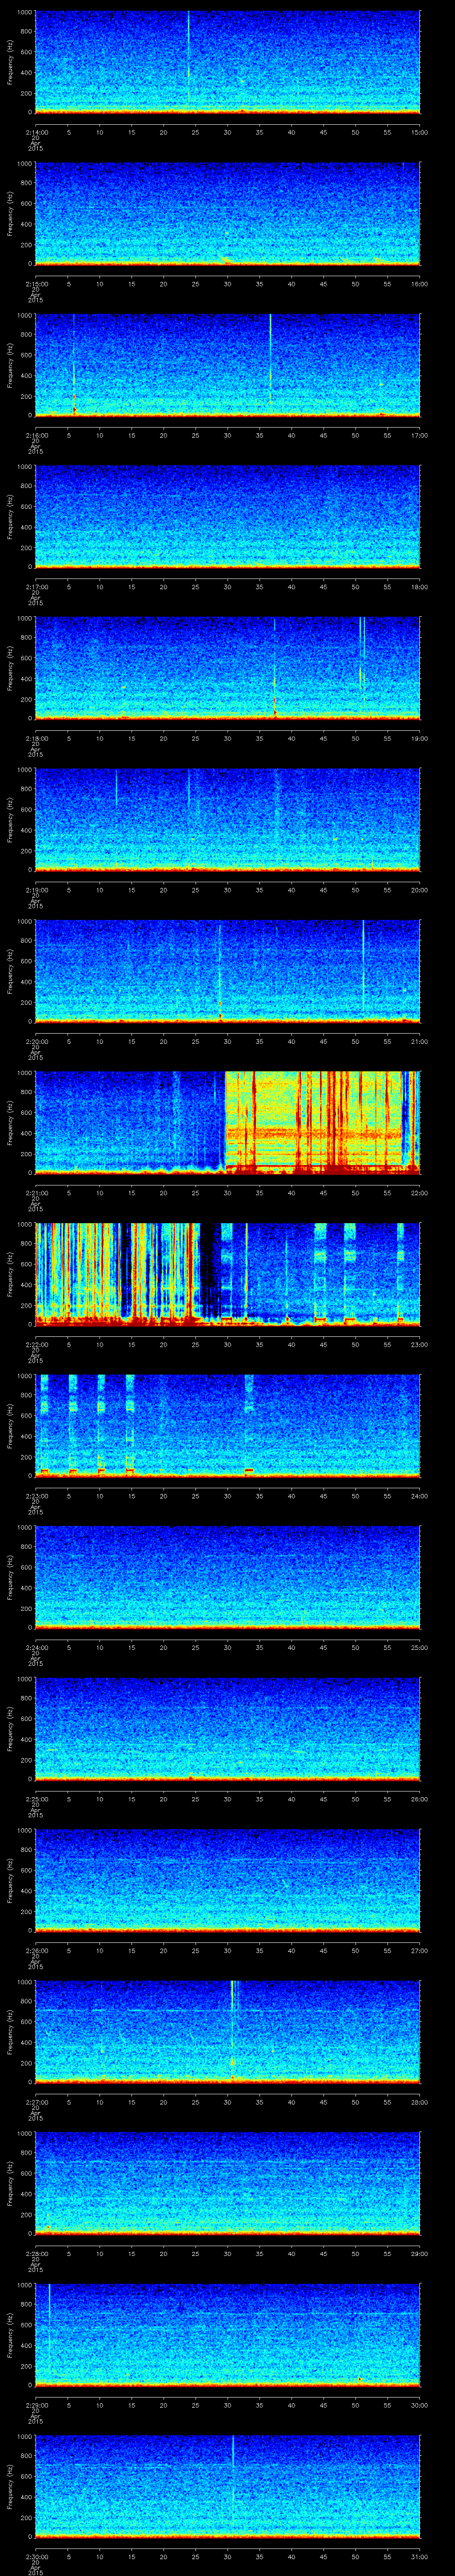Click the 2:21:00 start time label

click(35, 1192)
